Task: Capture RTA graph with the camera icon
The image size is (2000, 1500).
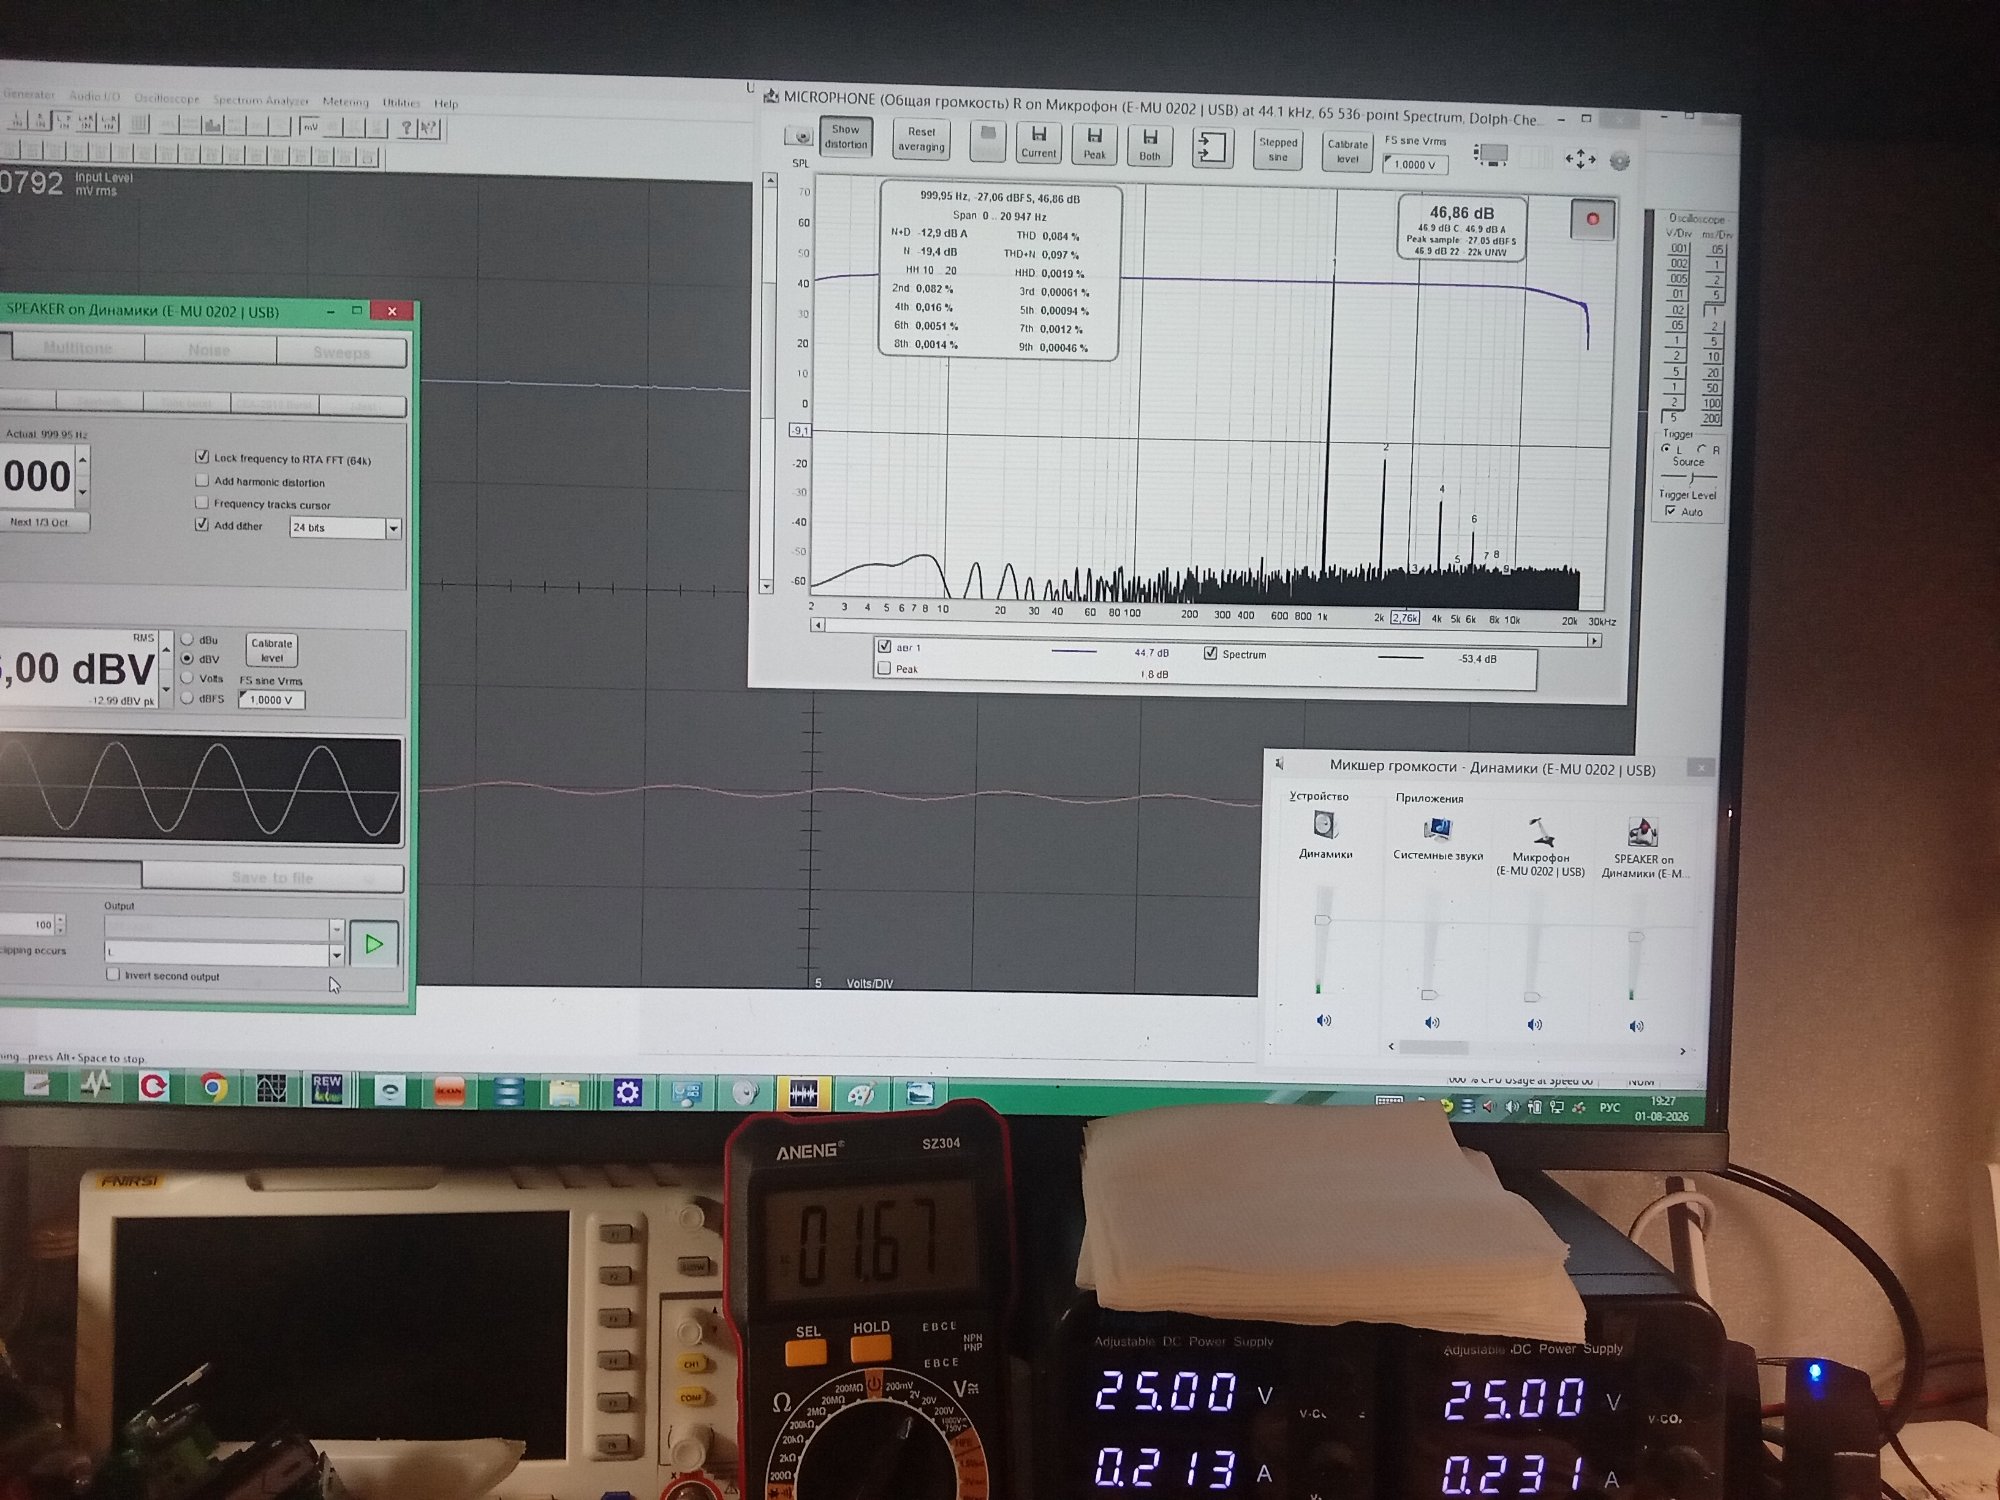Action: (x=800, y=137)
